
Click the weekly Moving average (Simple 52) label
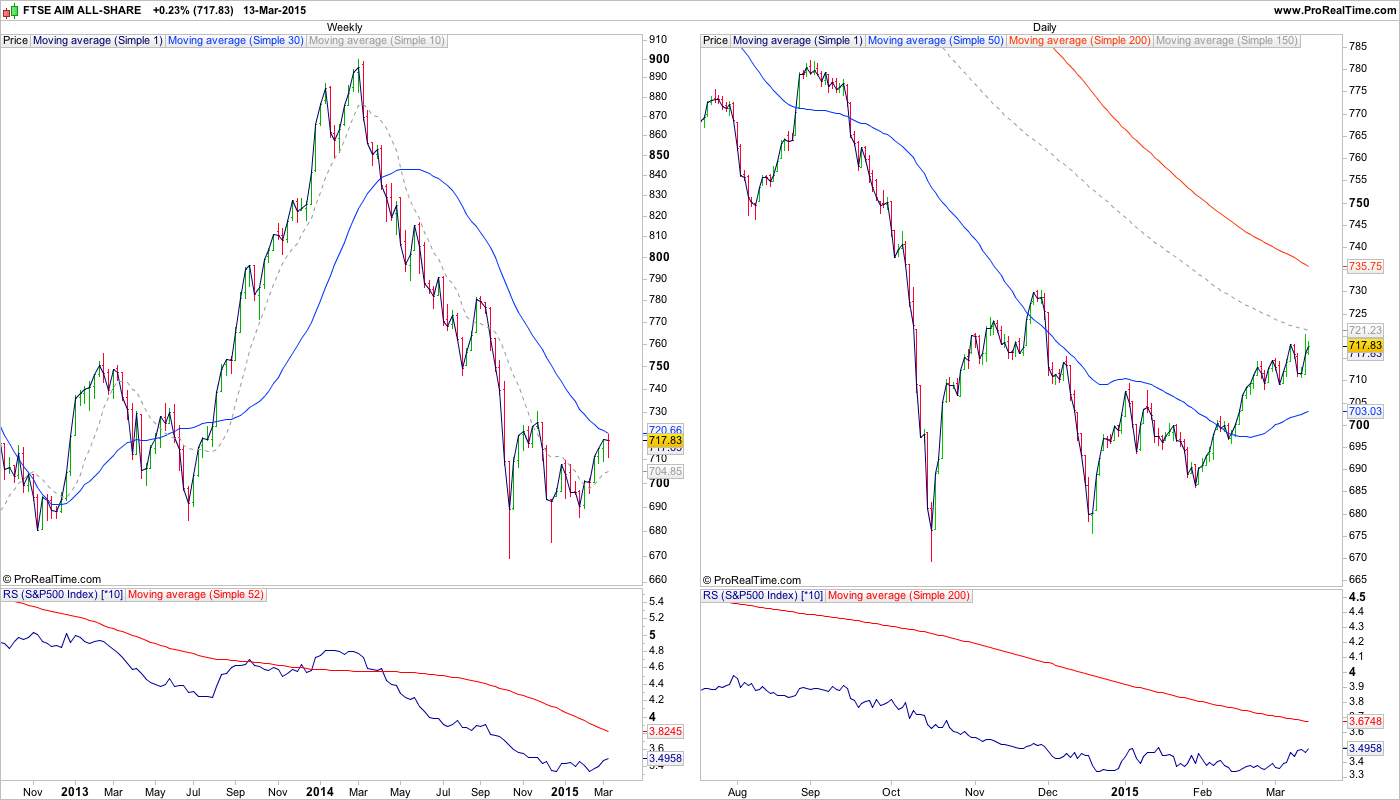[x=196, y=595]
